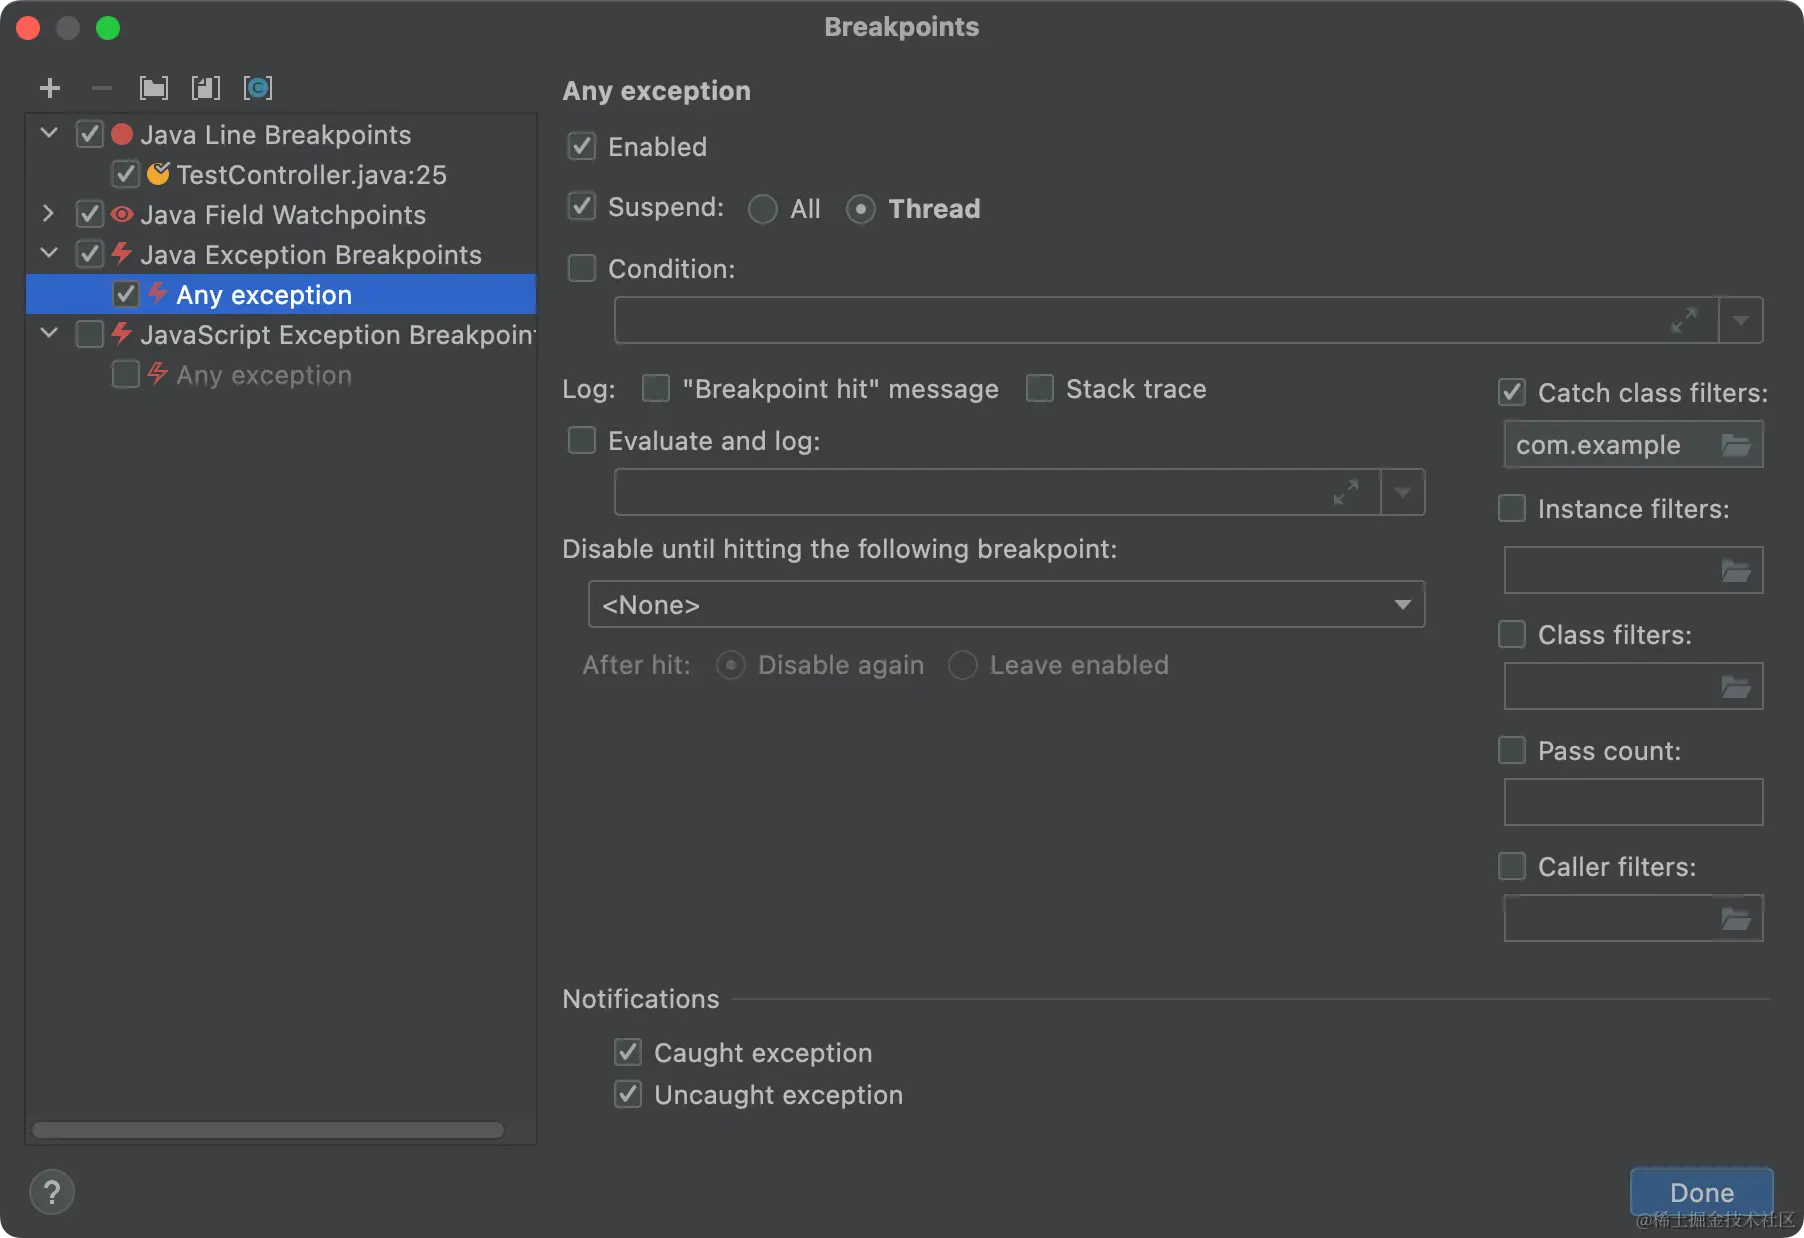Select the JavaScript Any exception item
This screenshot has height=1238, width=1804.
pyautogui.click(x=264, y=375)
